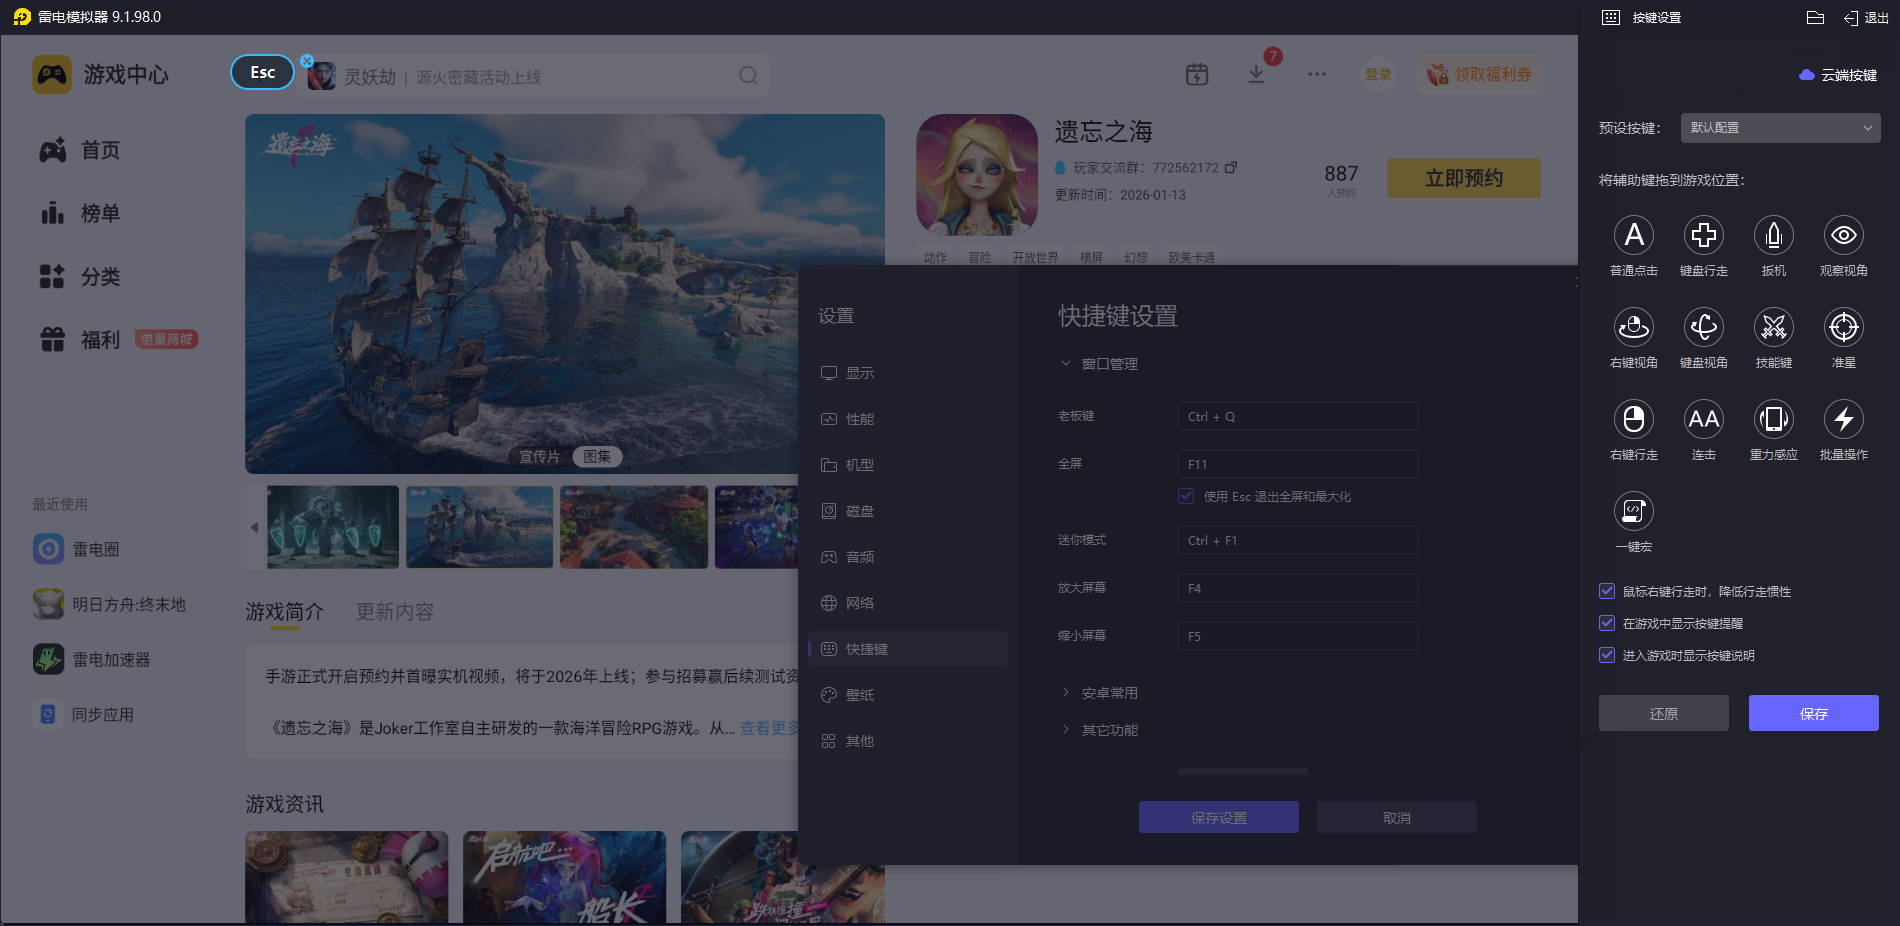The height and width of the screenshot is (926, 1900).
Task: Open 网络 settings tab
Action: coord(908,603)
